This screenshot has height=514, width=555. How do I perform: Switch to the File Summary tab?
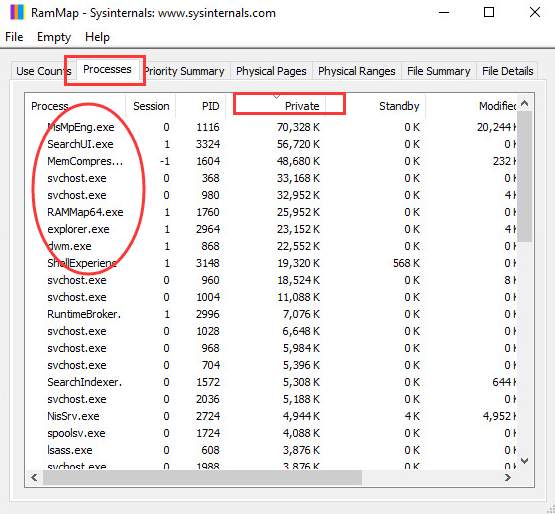(439, 71)
